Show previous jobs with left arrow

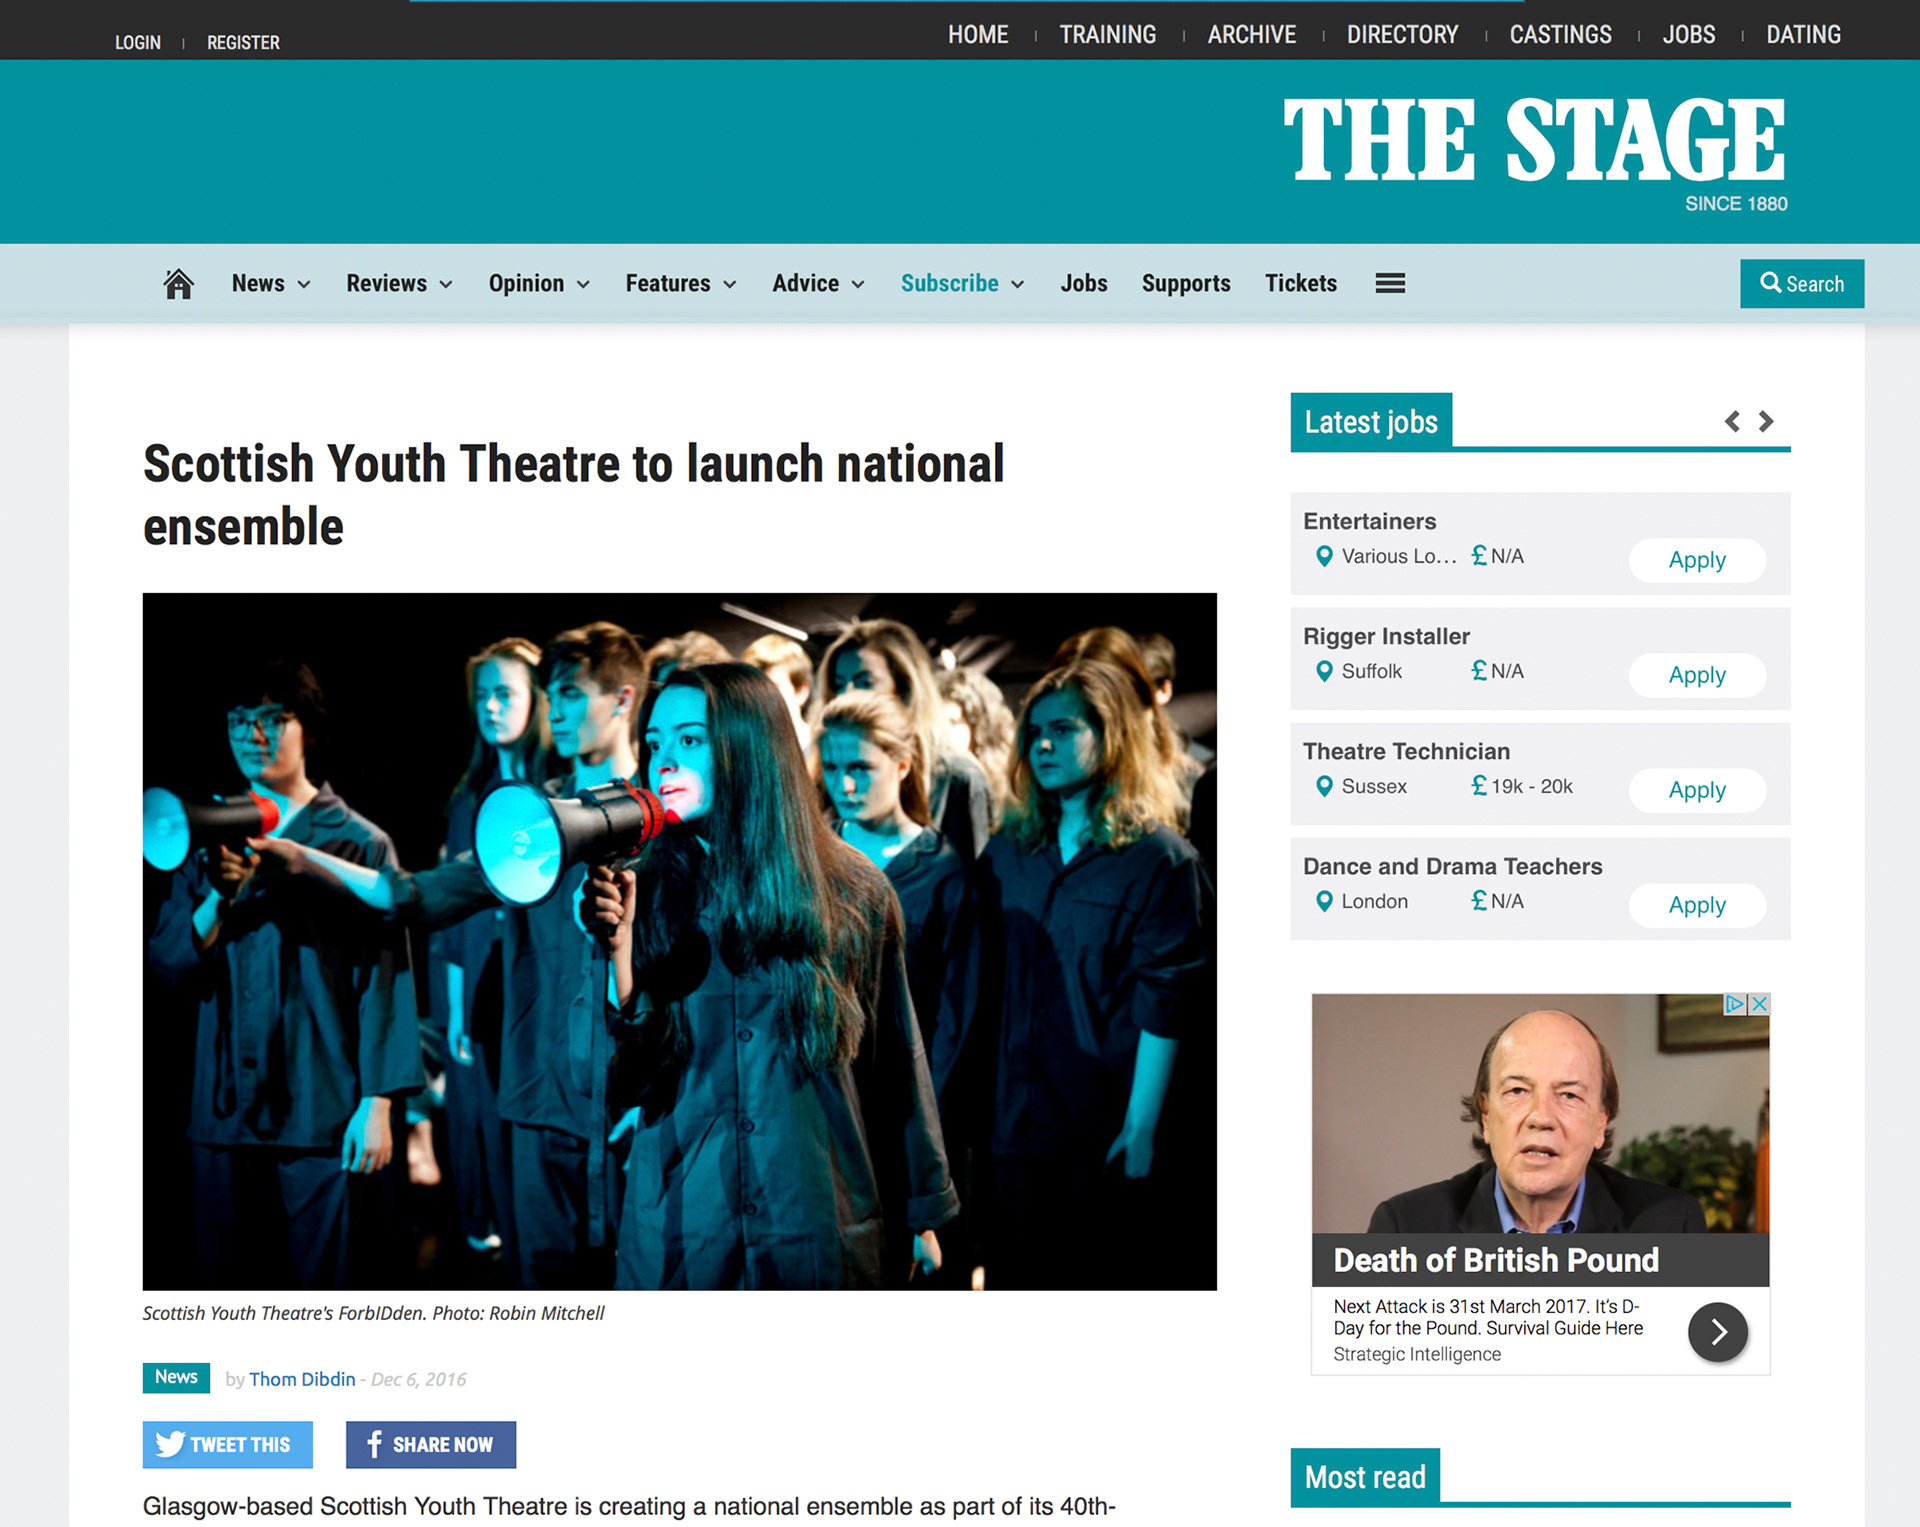pyautogui.click(x=1732, y=421)
